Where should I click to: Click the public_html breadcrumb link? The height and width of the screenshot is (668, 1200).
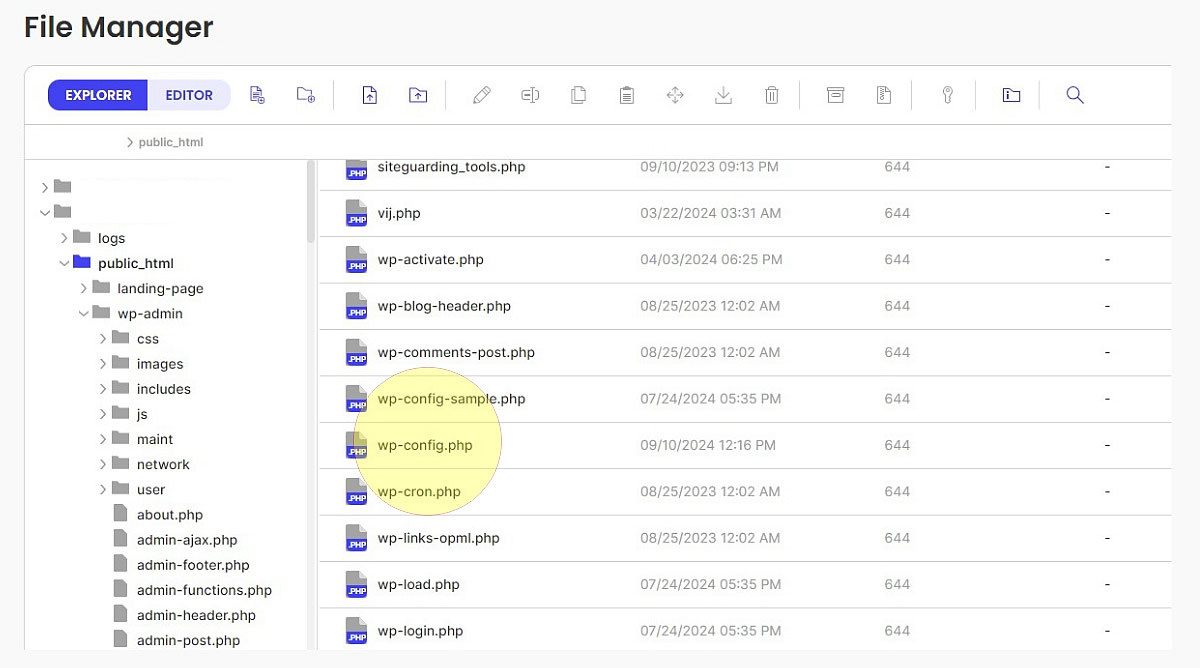[x=171, y=142]
